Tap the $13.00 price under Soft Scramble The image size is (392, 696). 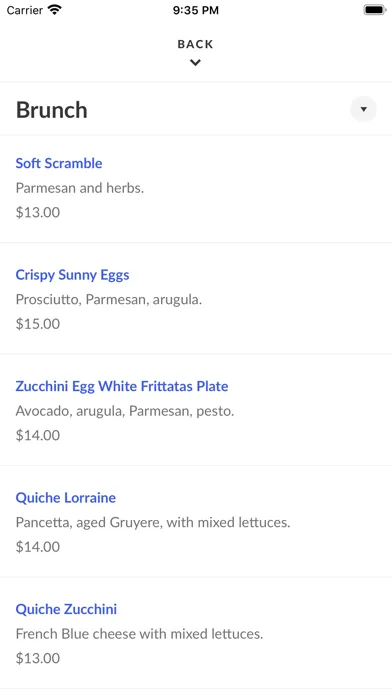(x=38, y=213)
